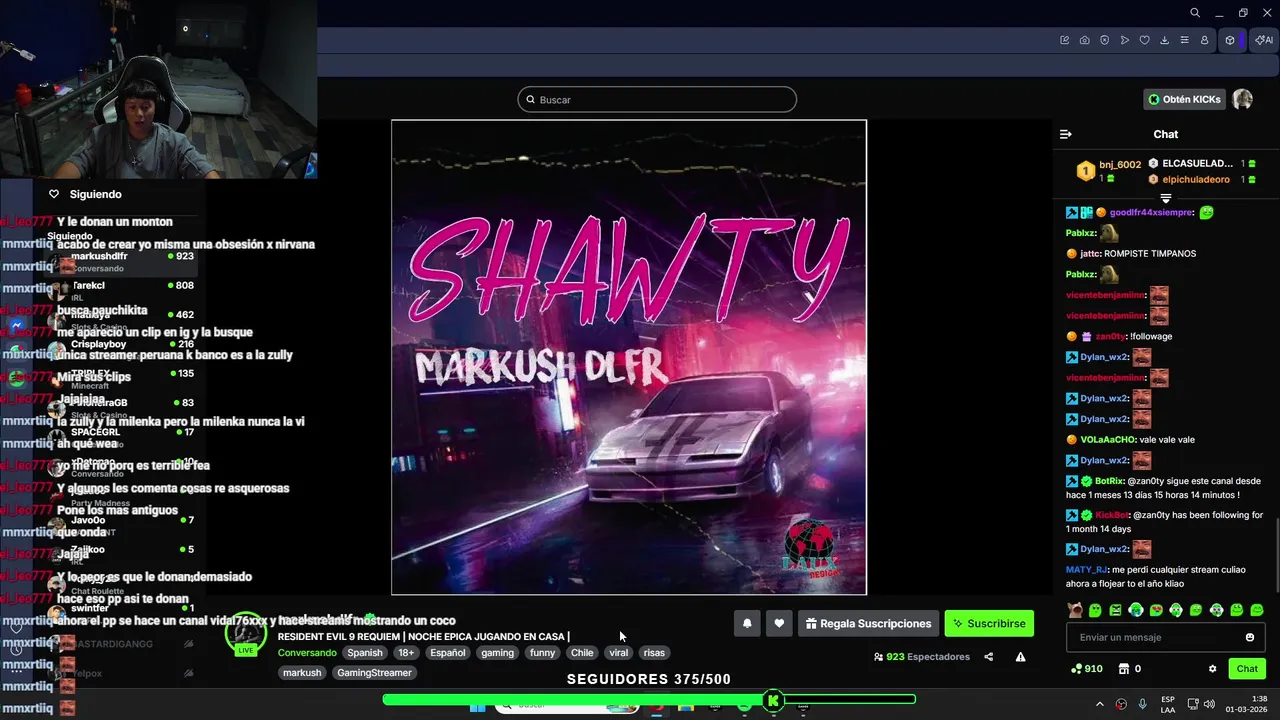Toggle the follow heart button
This screenshot has height=720, width=1280.
click(779, 623)
